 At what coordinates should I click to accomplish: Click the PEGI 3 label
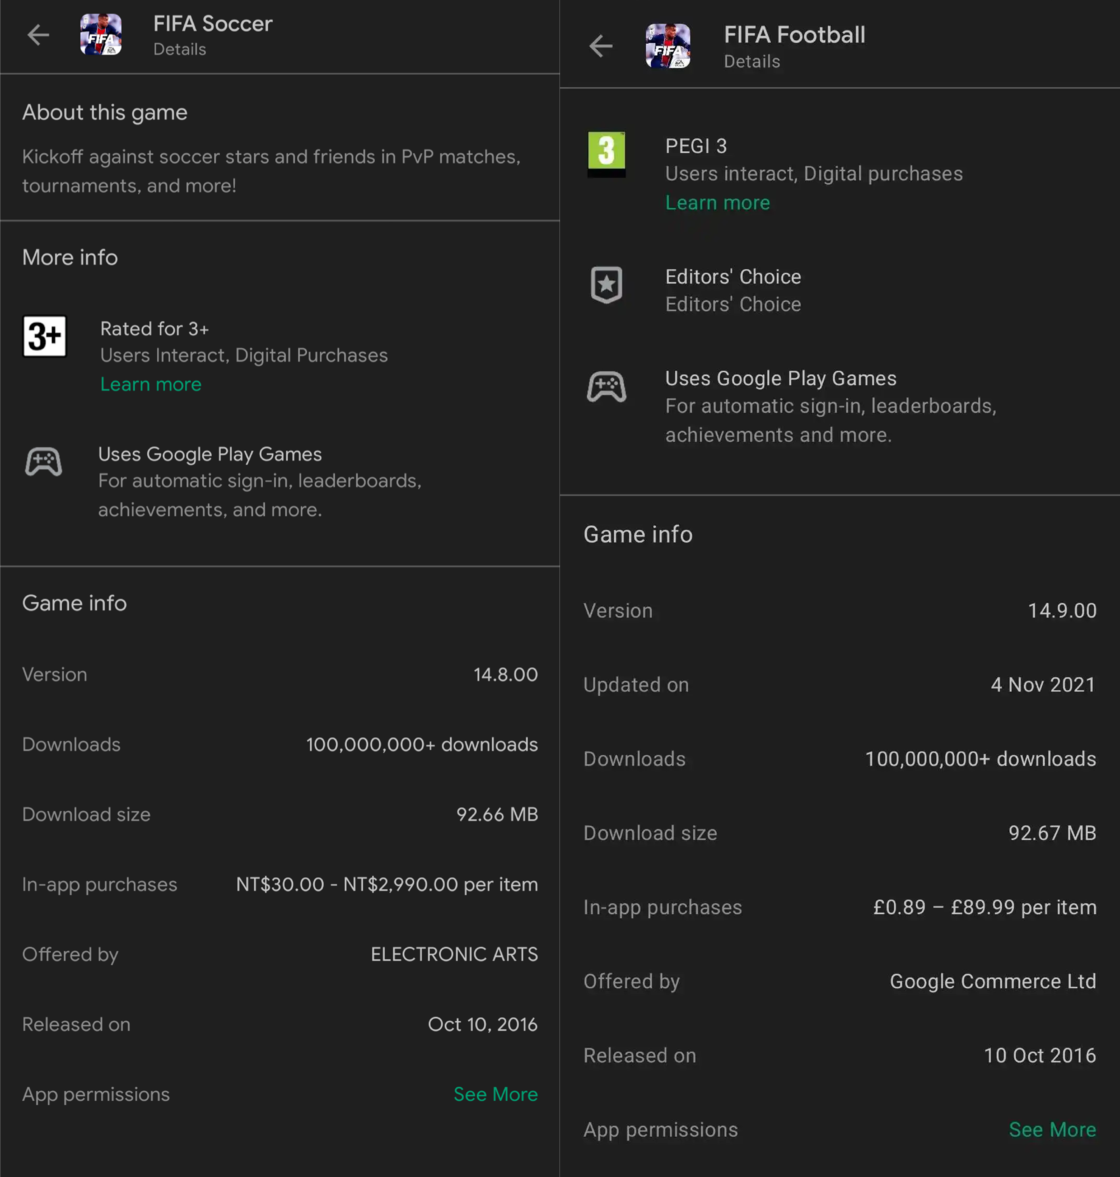tap(696, 146)
